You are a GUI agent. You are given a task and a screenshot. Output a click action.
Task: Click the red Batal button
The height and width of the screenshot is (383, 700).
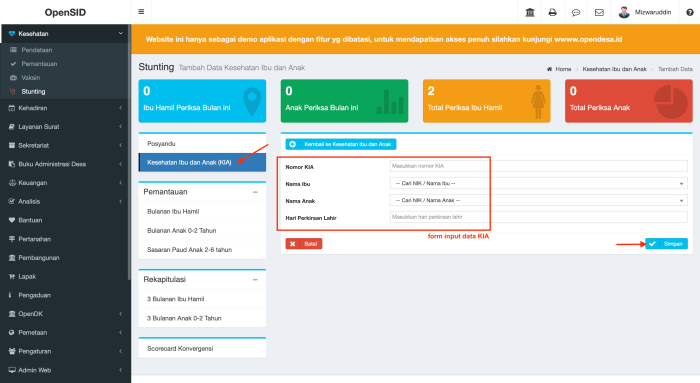[x=304, y=244]
